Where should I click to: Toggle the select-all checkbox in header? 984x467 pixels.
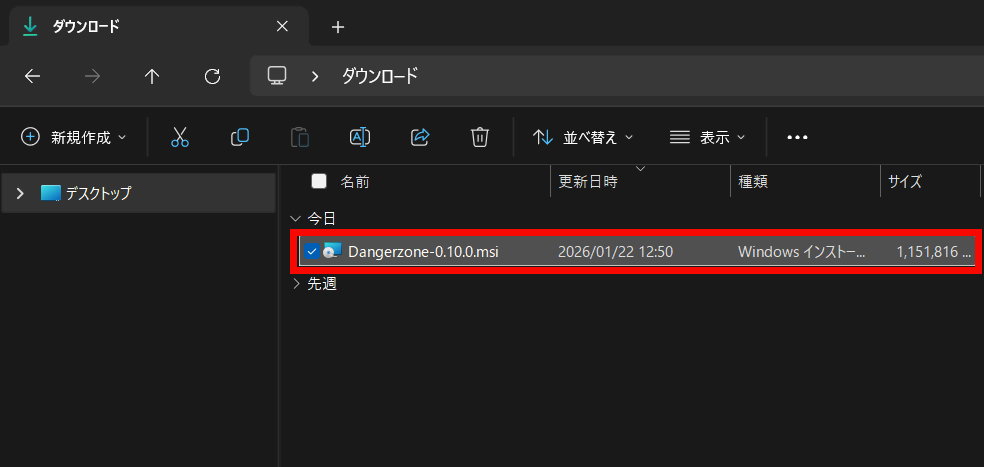pyautogui.click(x=319, y=181)
